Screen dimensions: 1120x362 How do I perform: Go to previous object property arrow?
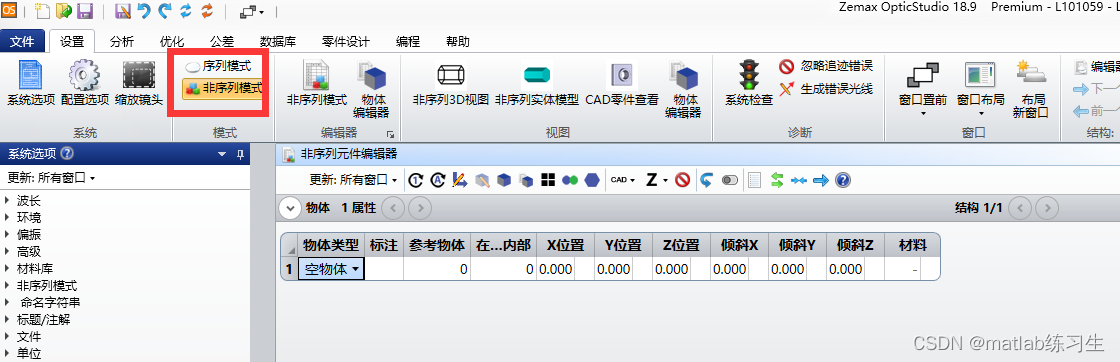coord(393,208)
